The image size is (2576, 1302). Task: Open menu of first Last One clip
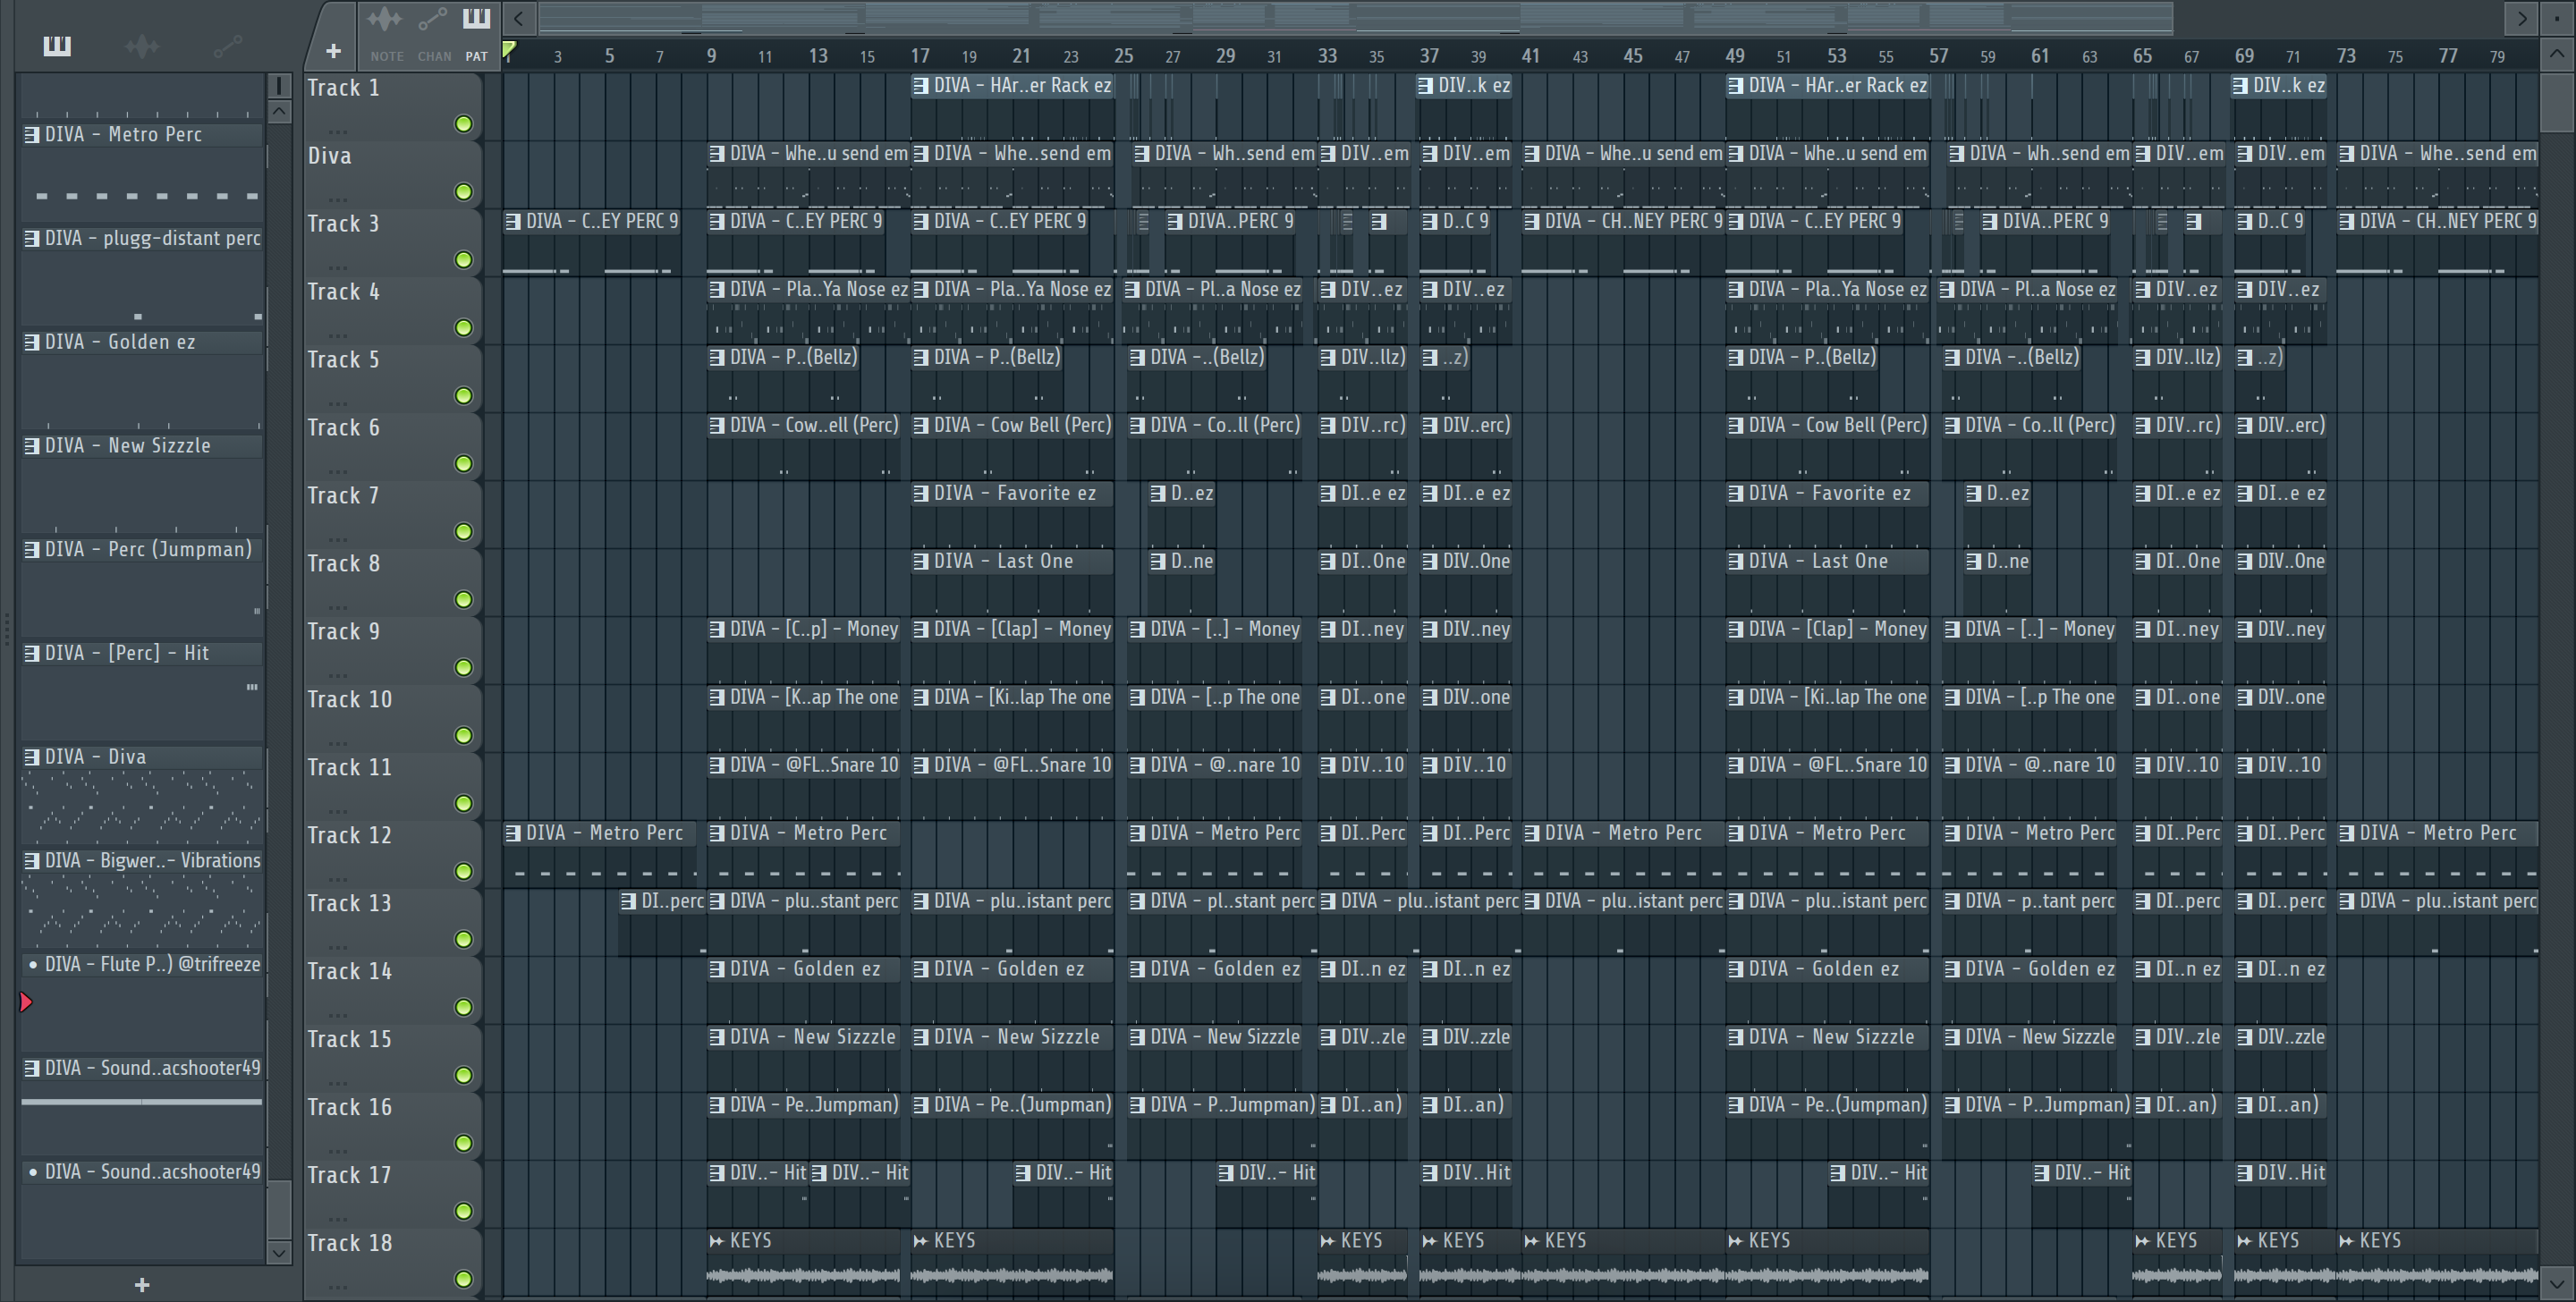pyautogui.click(x=920, y=562)
